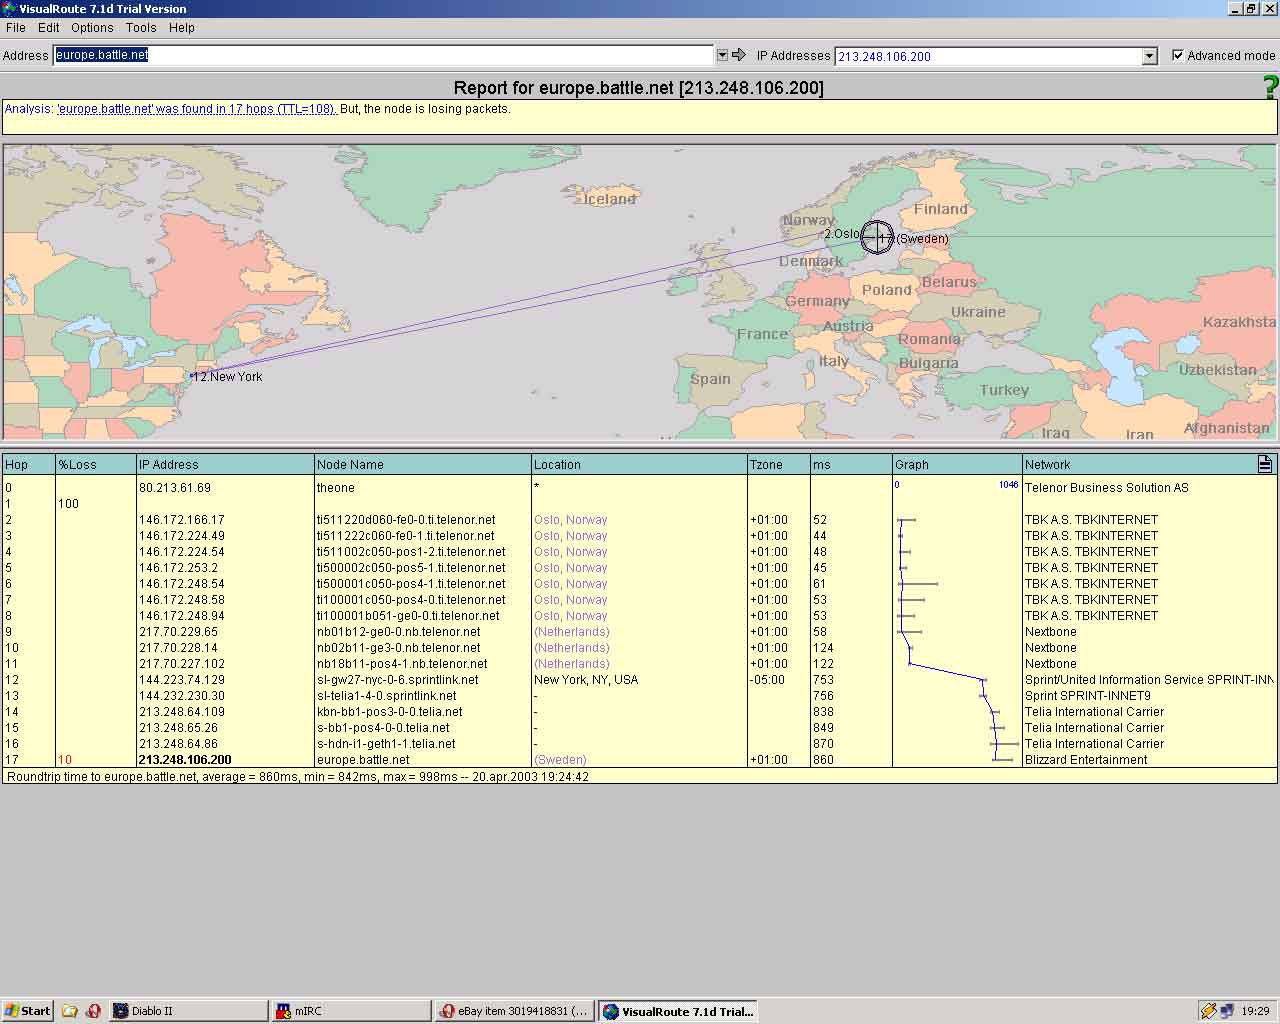Viewport: 1280px width, 1024px height.
Task: Open the Options menu
Action: pyautogui.click(x=92, y=28)
